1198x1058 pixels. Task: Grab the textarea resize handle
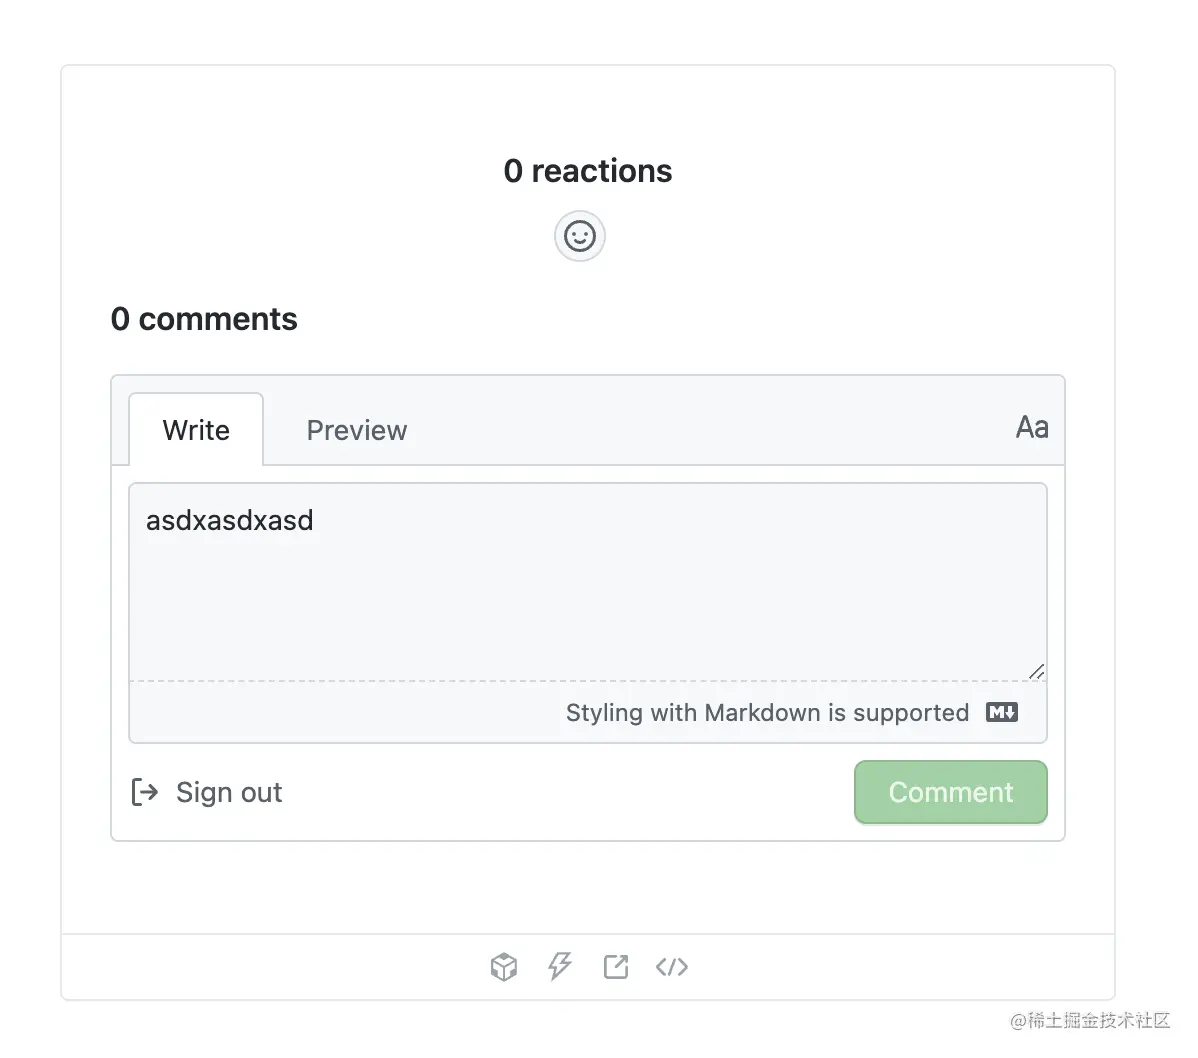pos(1037,672)
